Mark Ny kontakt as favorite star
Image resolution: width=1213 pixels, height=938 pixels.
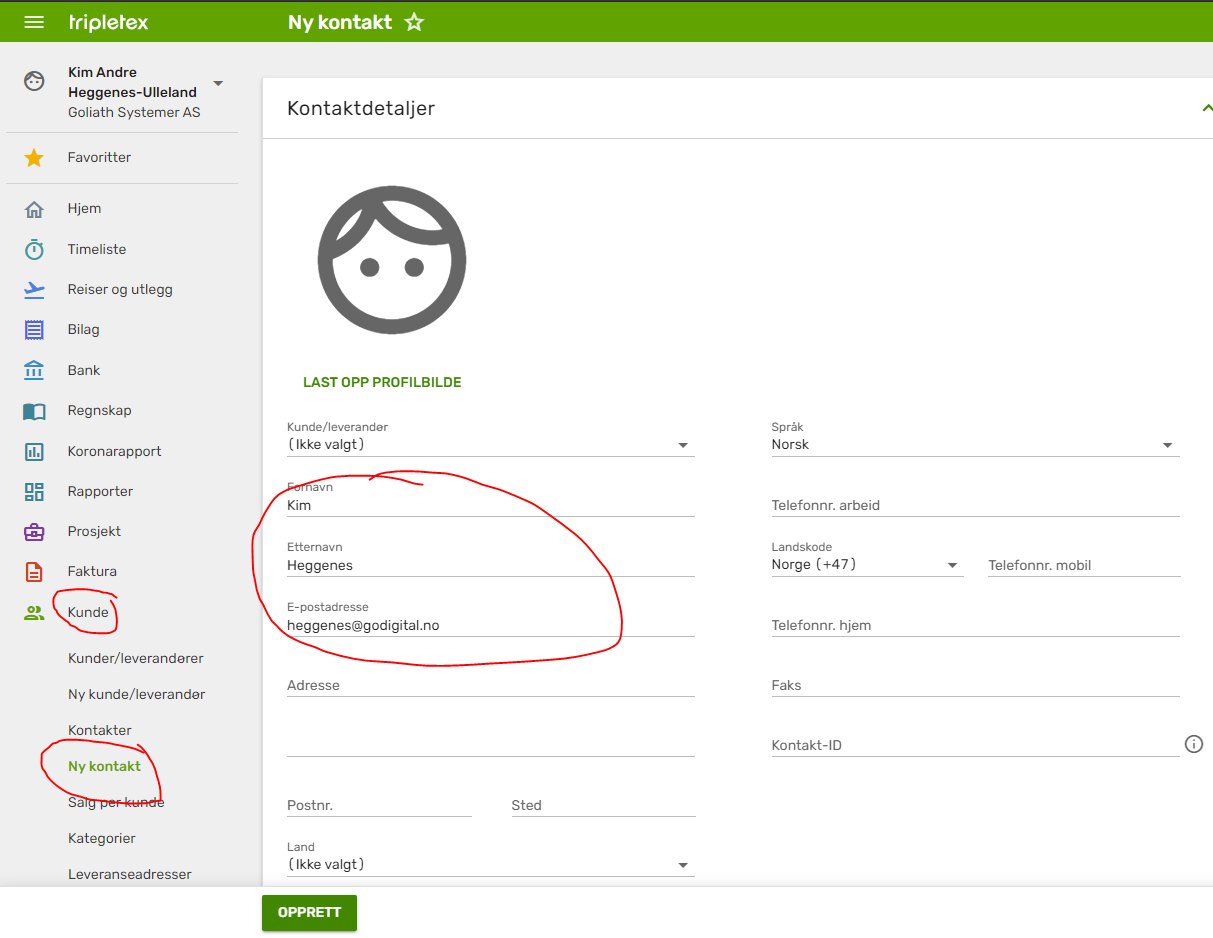[x=414, y=22]
